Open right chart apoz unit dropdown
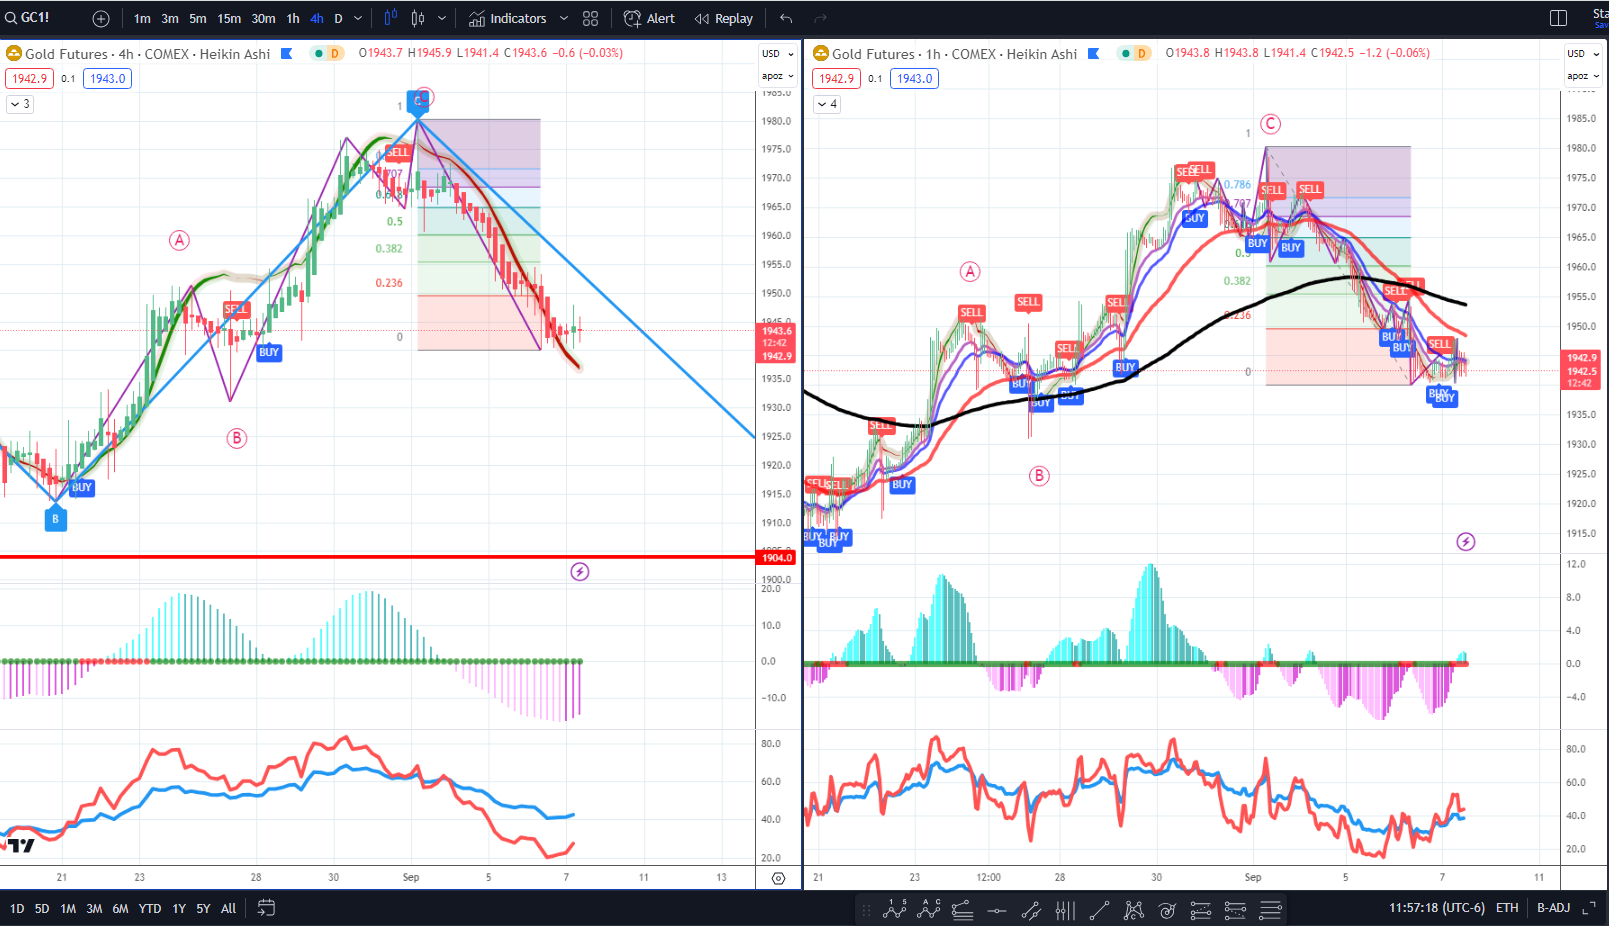The image size is (1609, 926). [1583, 76]
